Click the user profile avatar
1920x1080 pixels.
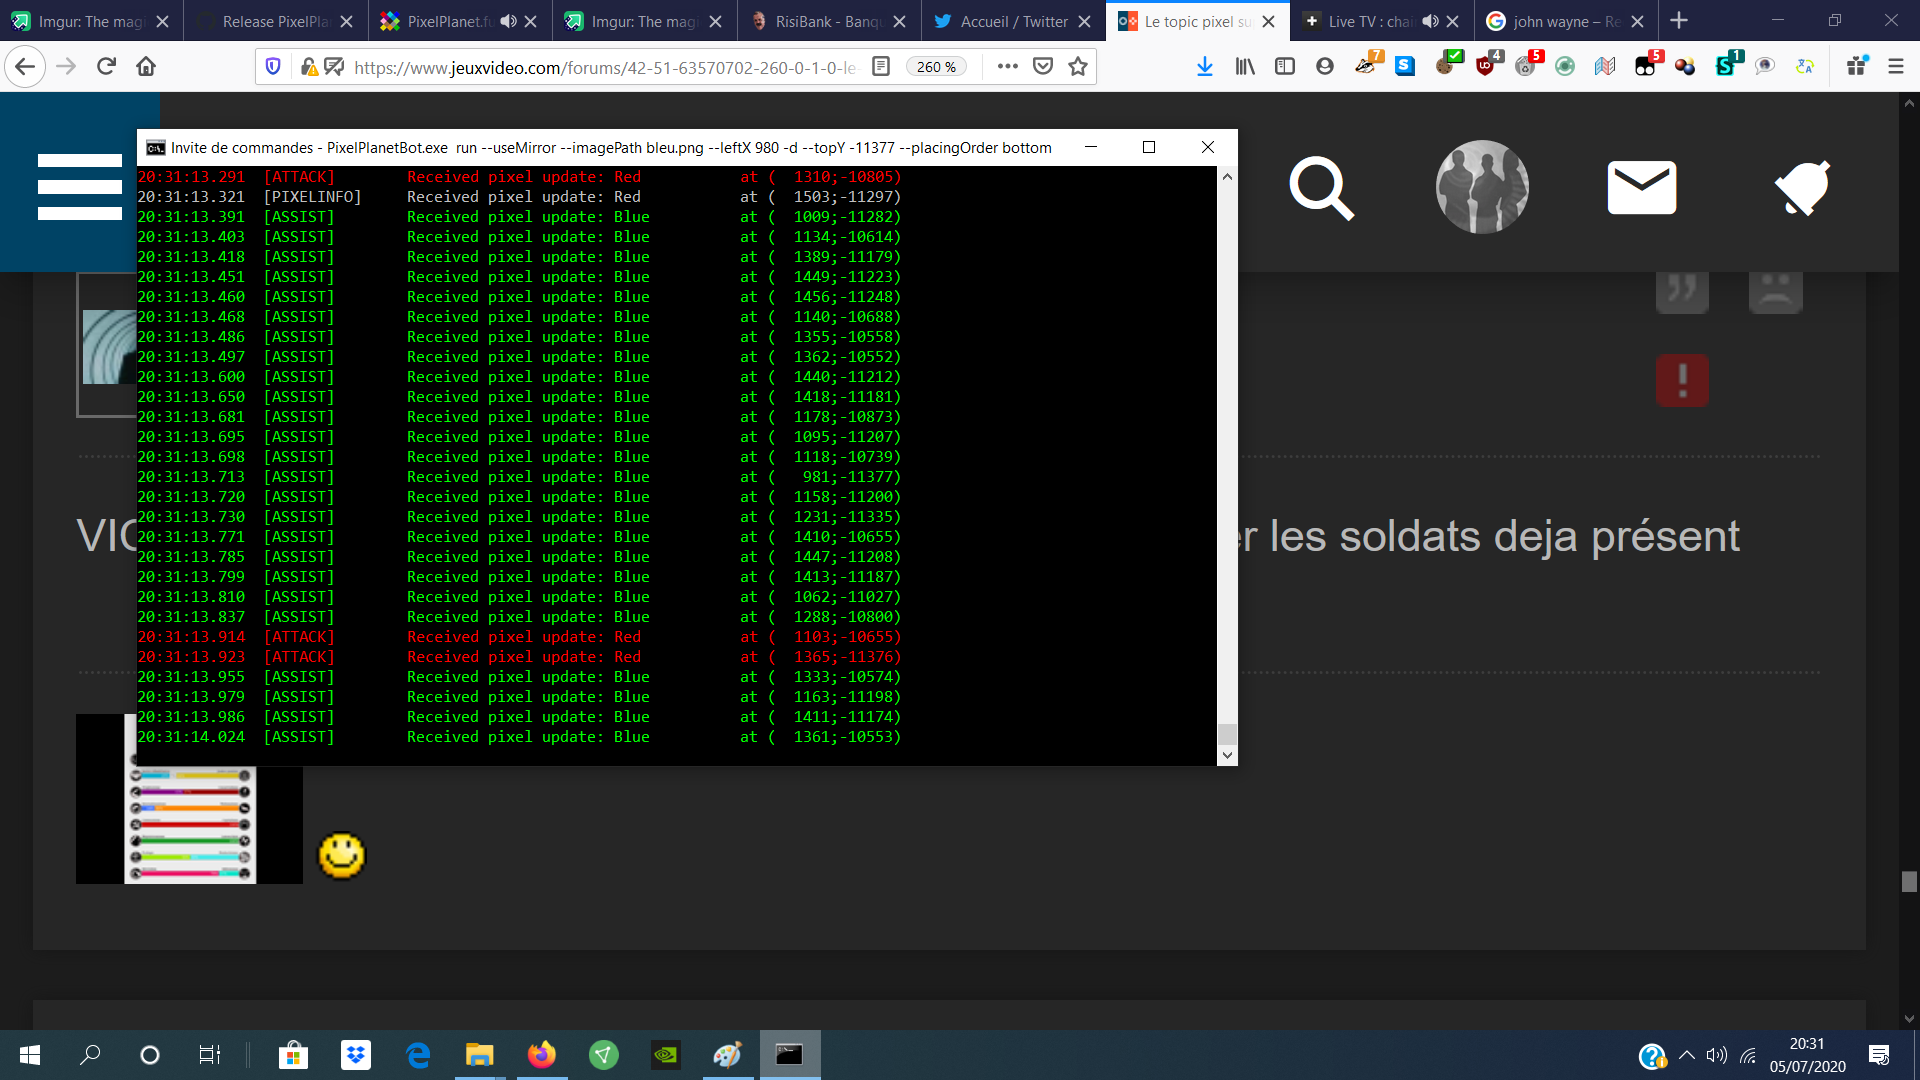(1482, 187)
